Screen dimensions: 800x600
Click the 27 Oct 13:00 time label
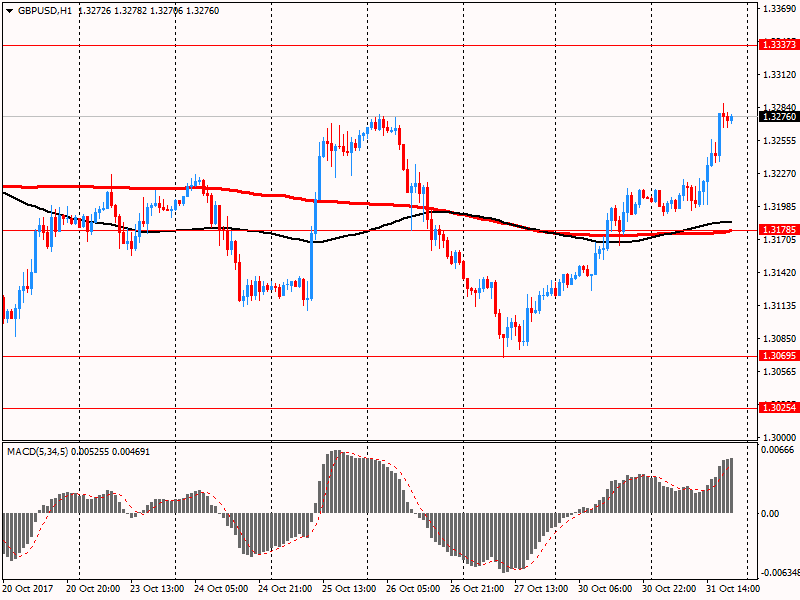[x=541, y=589]
